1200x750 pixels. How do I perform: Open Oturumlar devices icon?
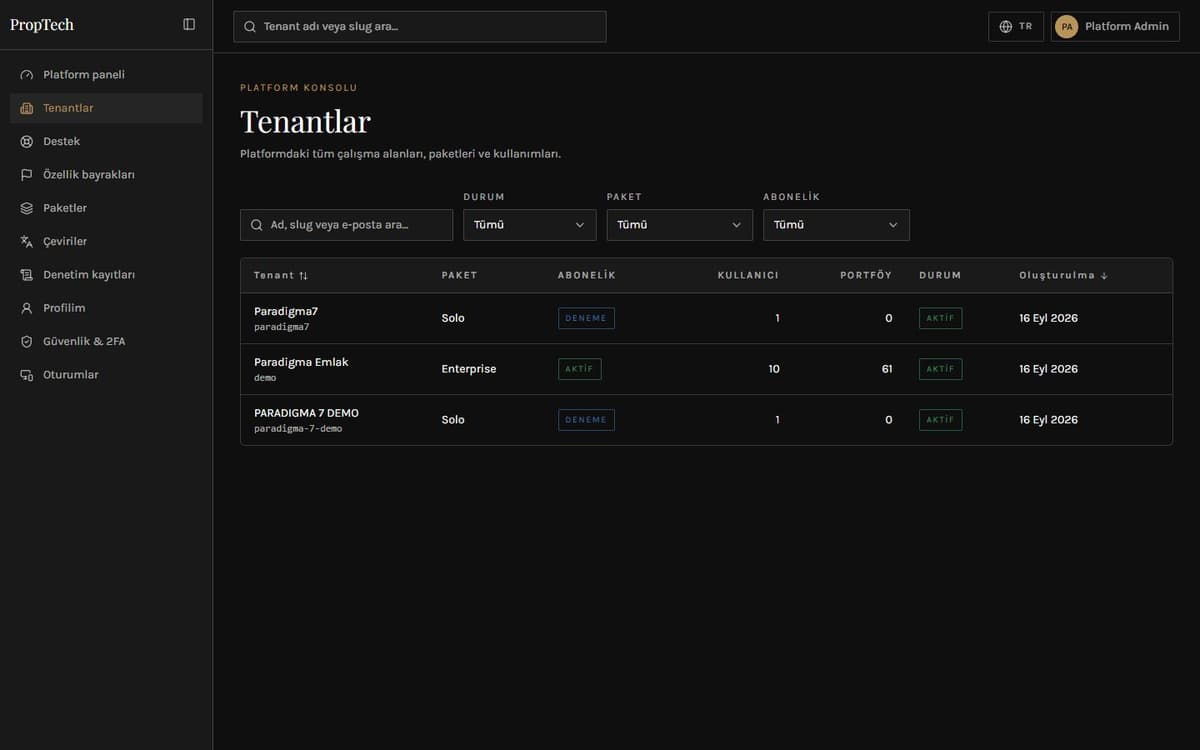(x=27, y=375)
